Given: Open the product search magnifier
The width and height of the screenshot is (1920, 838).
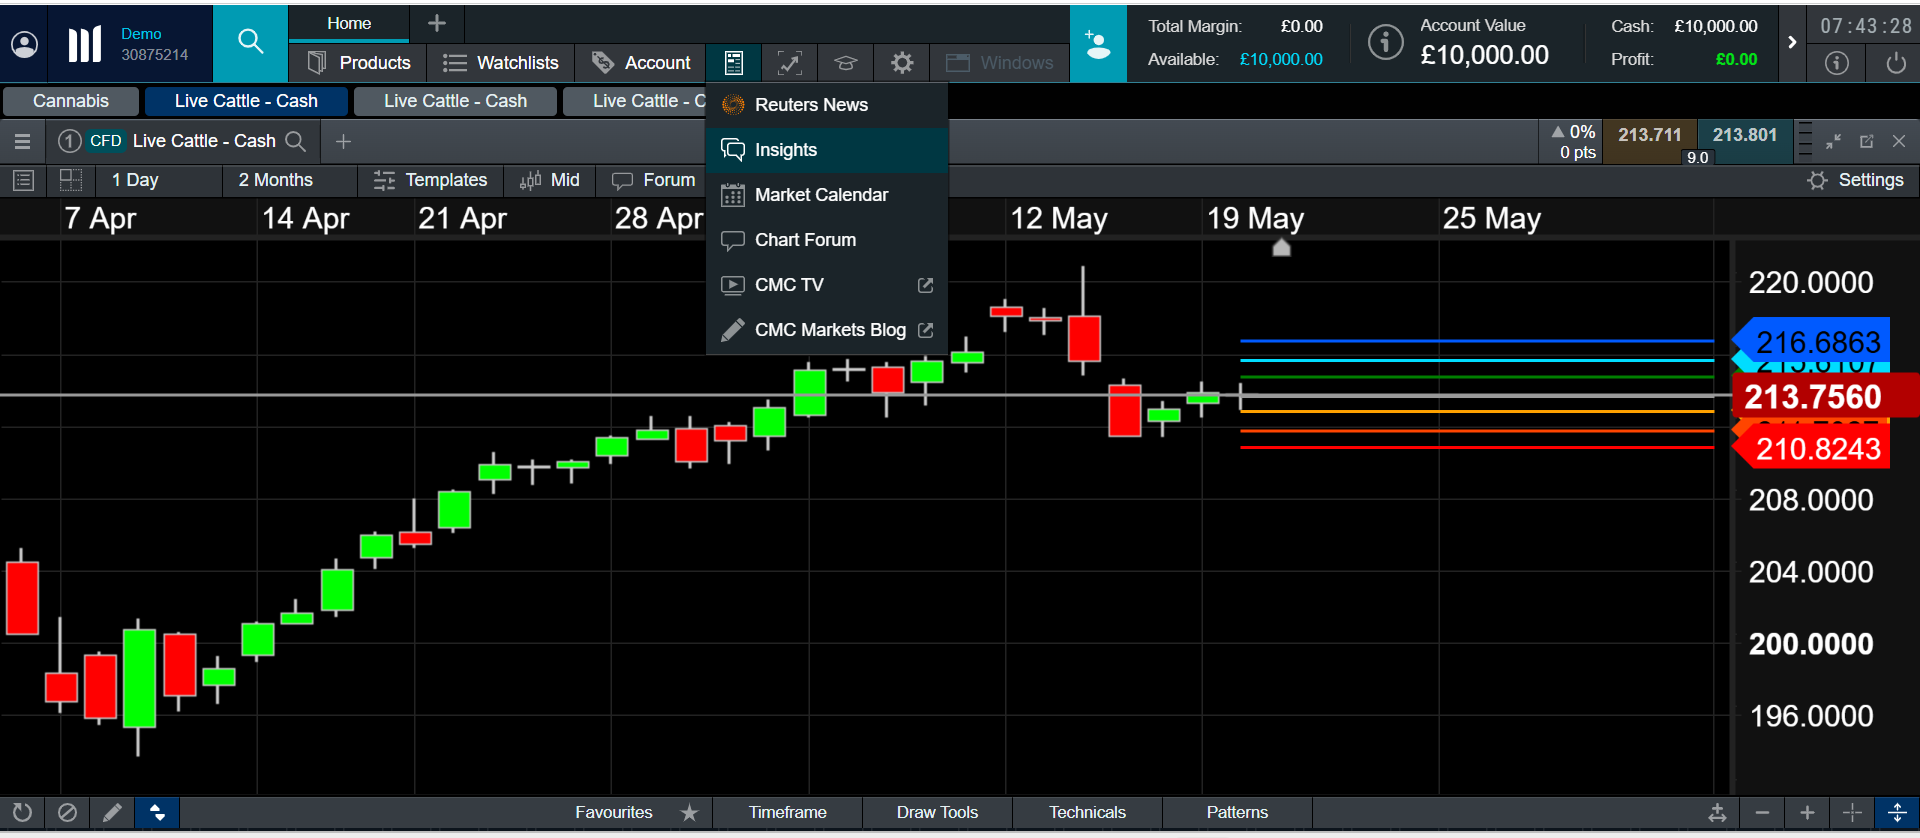Looking at the screenshot, I should tap(250, 42).
